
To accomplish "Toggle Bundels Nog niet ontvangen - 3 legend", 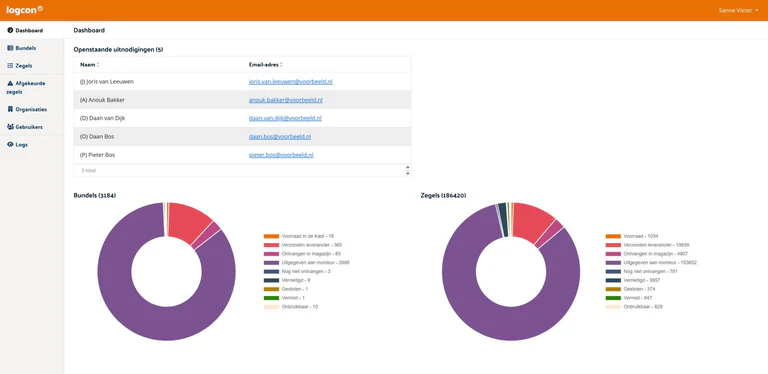I will (297, 271).
